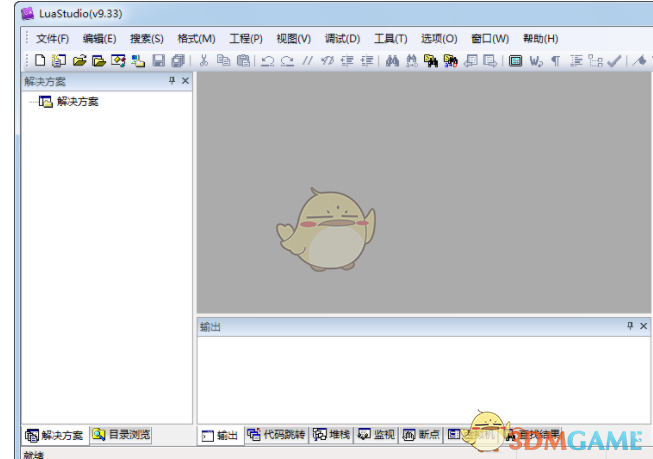
Task: Switch to the 堆栈 tab
Action: 331,435
